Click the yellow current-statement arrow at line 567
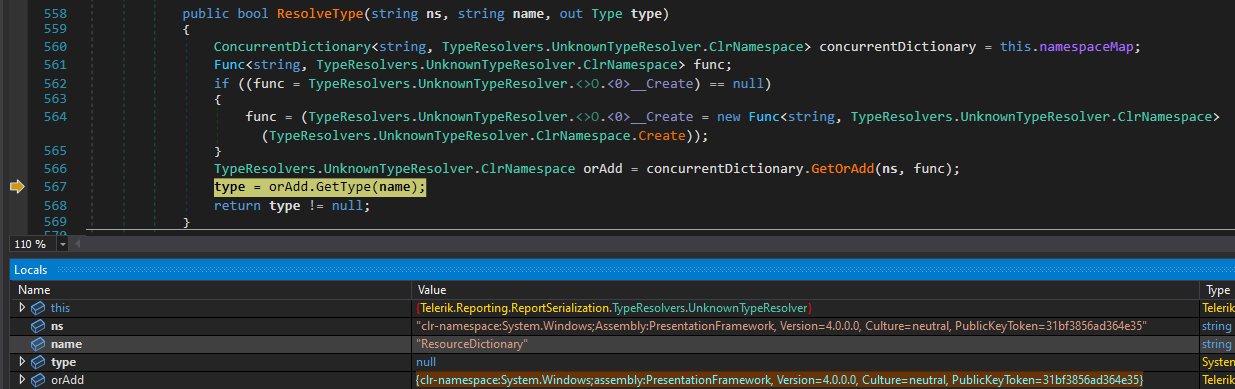The image size is (1235, 389). tap(17, 187)
